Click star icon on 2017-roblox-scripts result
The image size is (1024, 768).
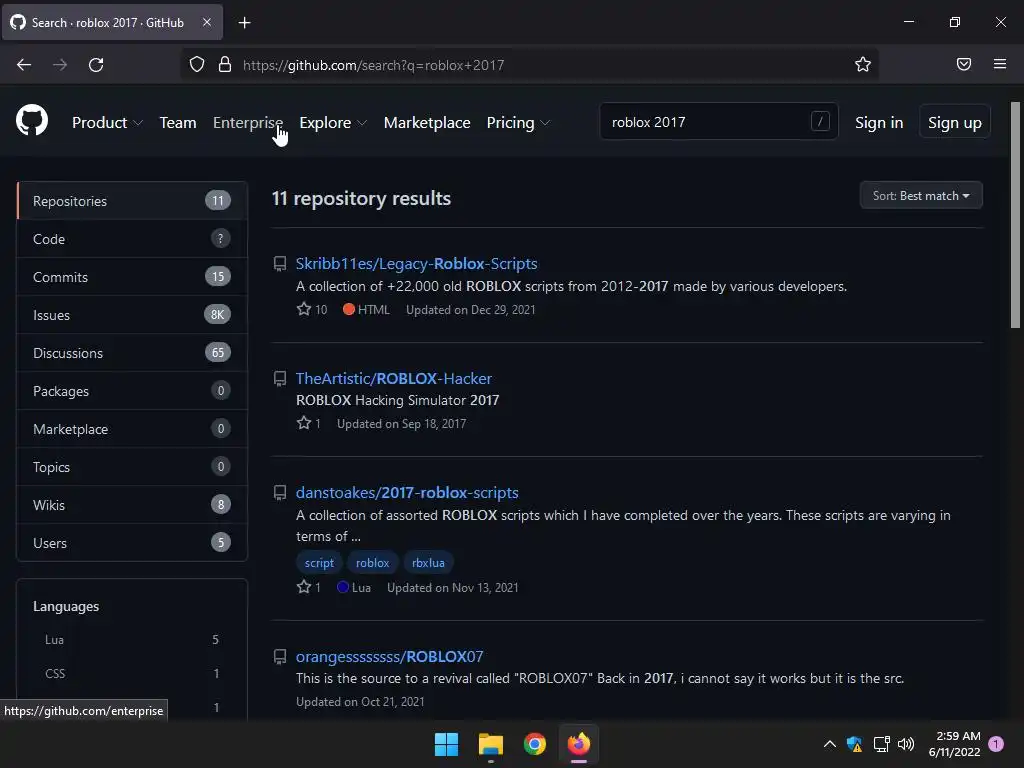coord(304,587)
